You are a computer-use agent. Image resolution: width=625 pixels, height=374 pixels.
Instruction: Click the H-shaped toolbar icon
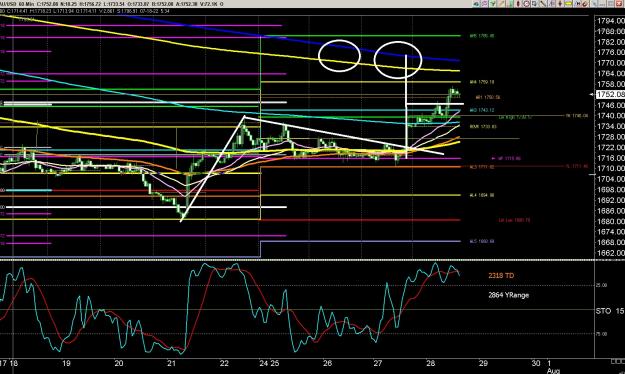click(578, 4)
